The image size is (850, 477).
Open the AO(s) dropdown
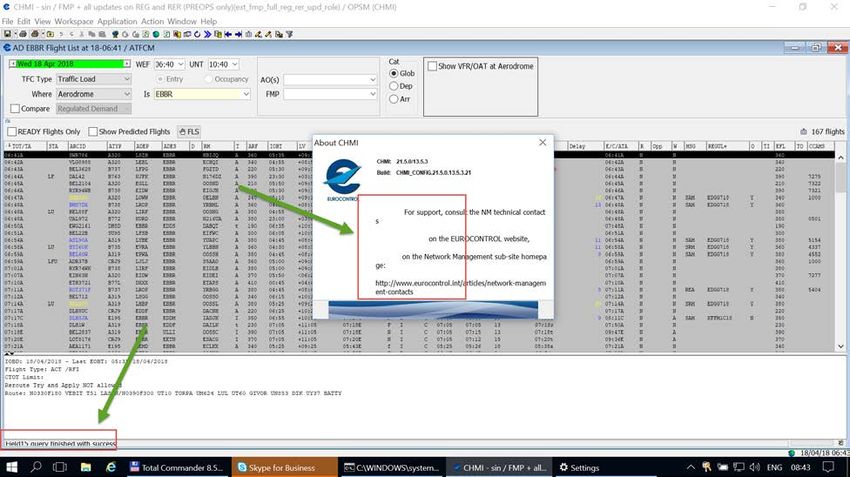coord(373,80)
